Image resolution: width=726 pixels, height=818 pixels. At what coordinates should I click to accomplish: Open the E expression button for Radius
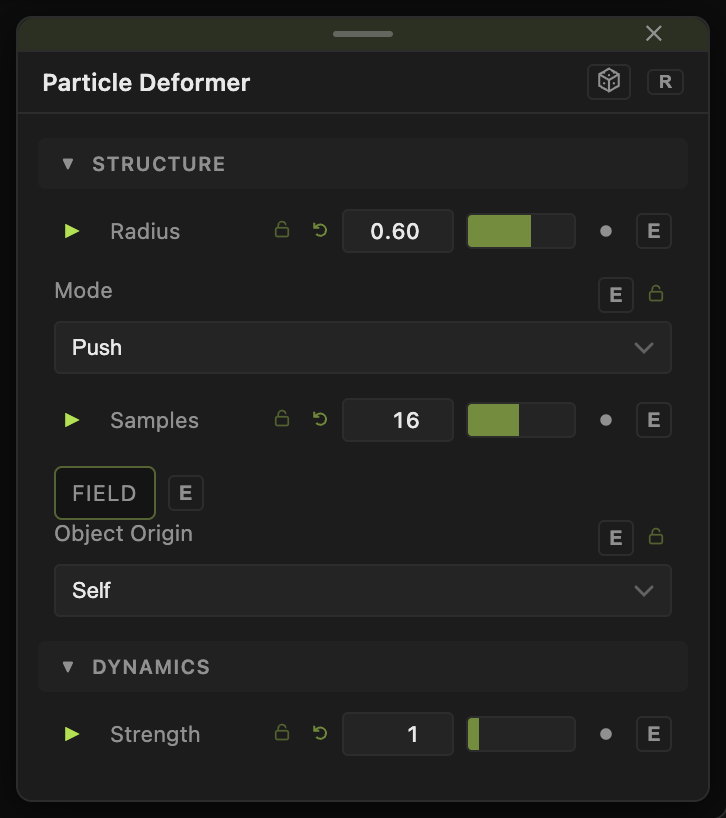(654, 231)
